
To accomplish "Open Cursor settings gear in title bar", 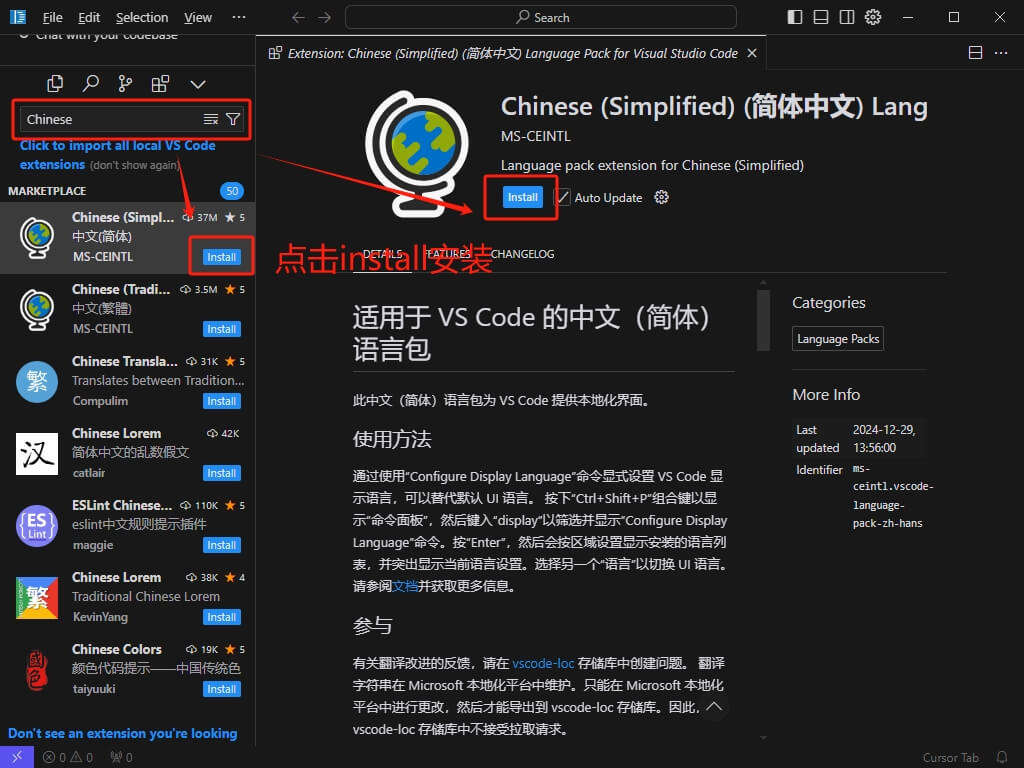I will pyautogui.click(x=873, y=17).
